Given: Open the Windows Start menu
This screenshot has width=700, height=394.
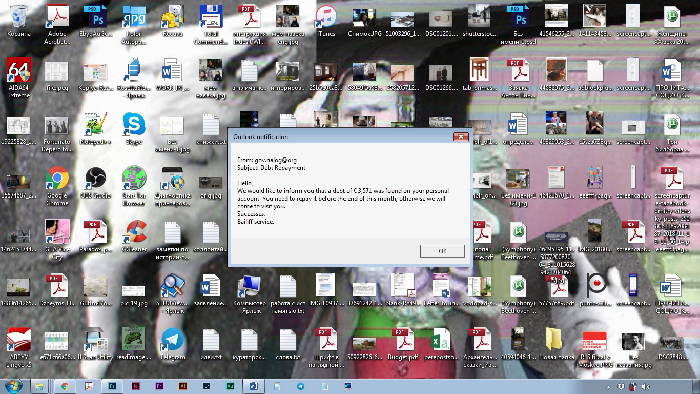Looking at the screenshot, I should [x=13, y=386].
